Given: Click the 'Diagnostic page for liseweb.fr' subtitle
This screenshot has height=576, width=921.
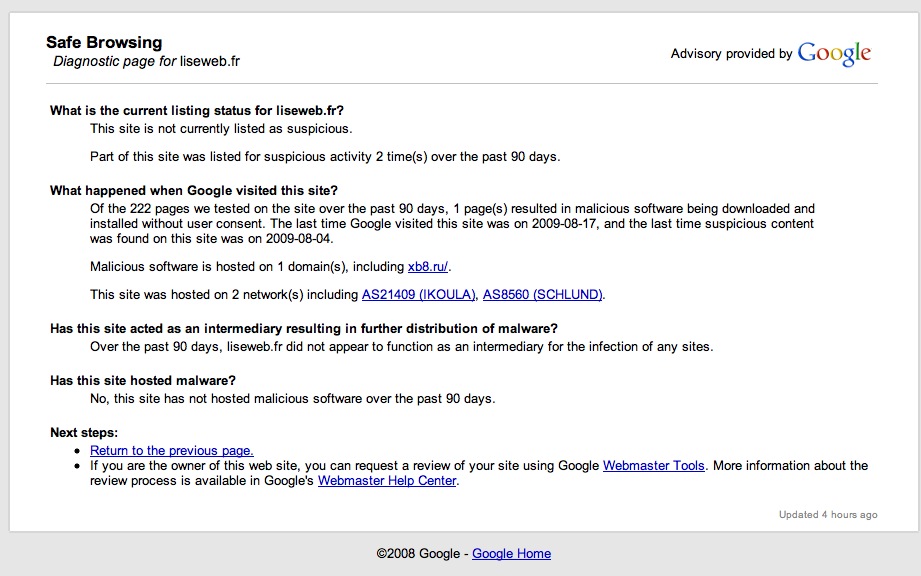Looking at the screenshot, I should (x=146, y=61).
